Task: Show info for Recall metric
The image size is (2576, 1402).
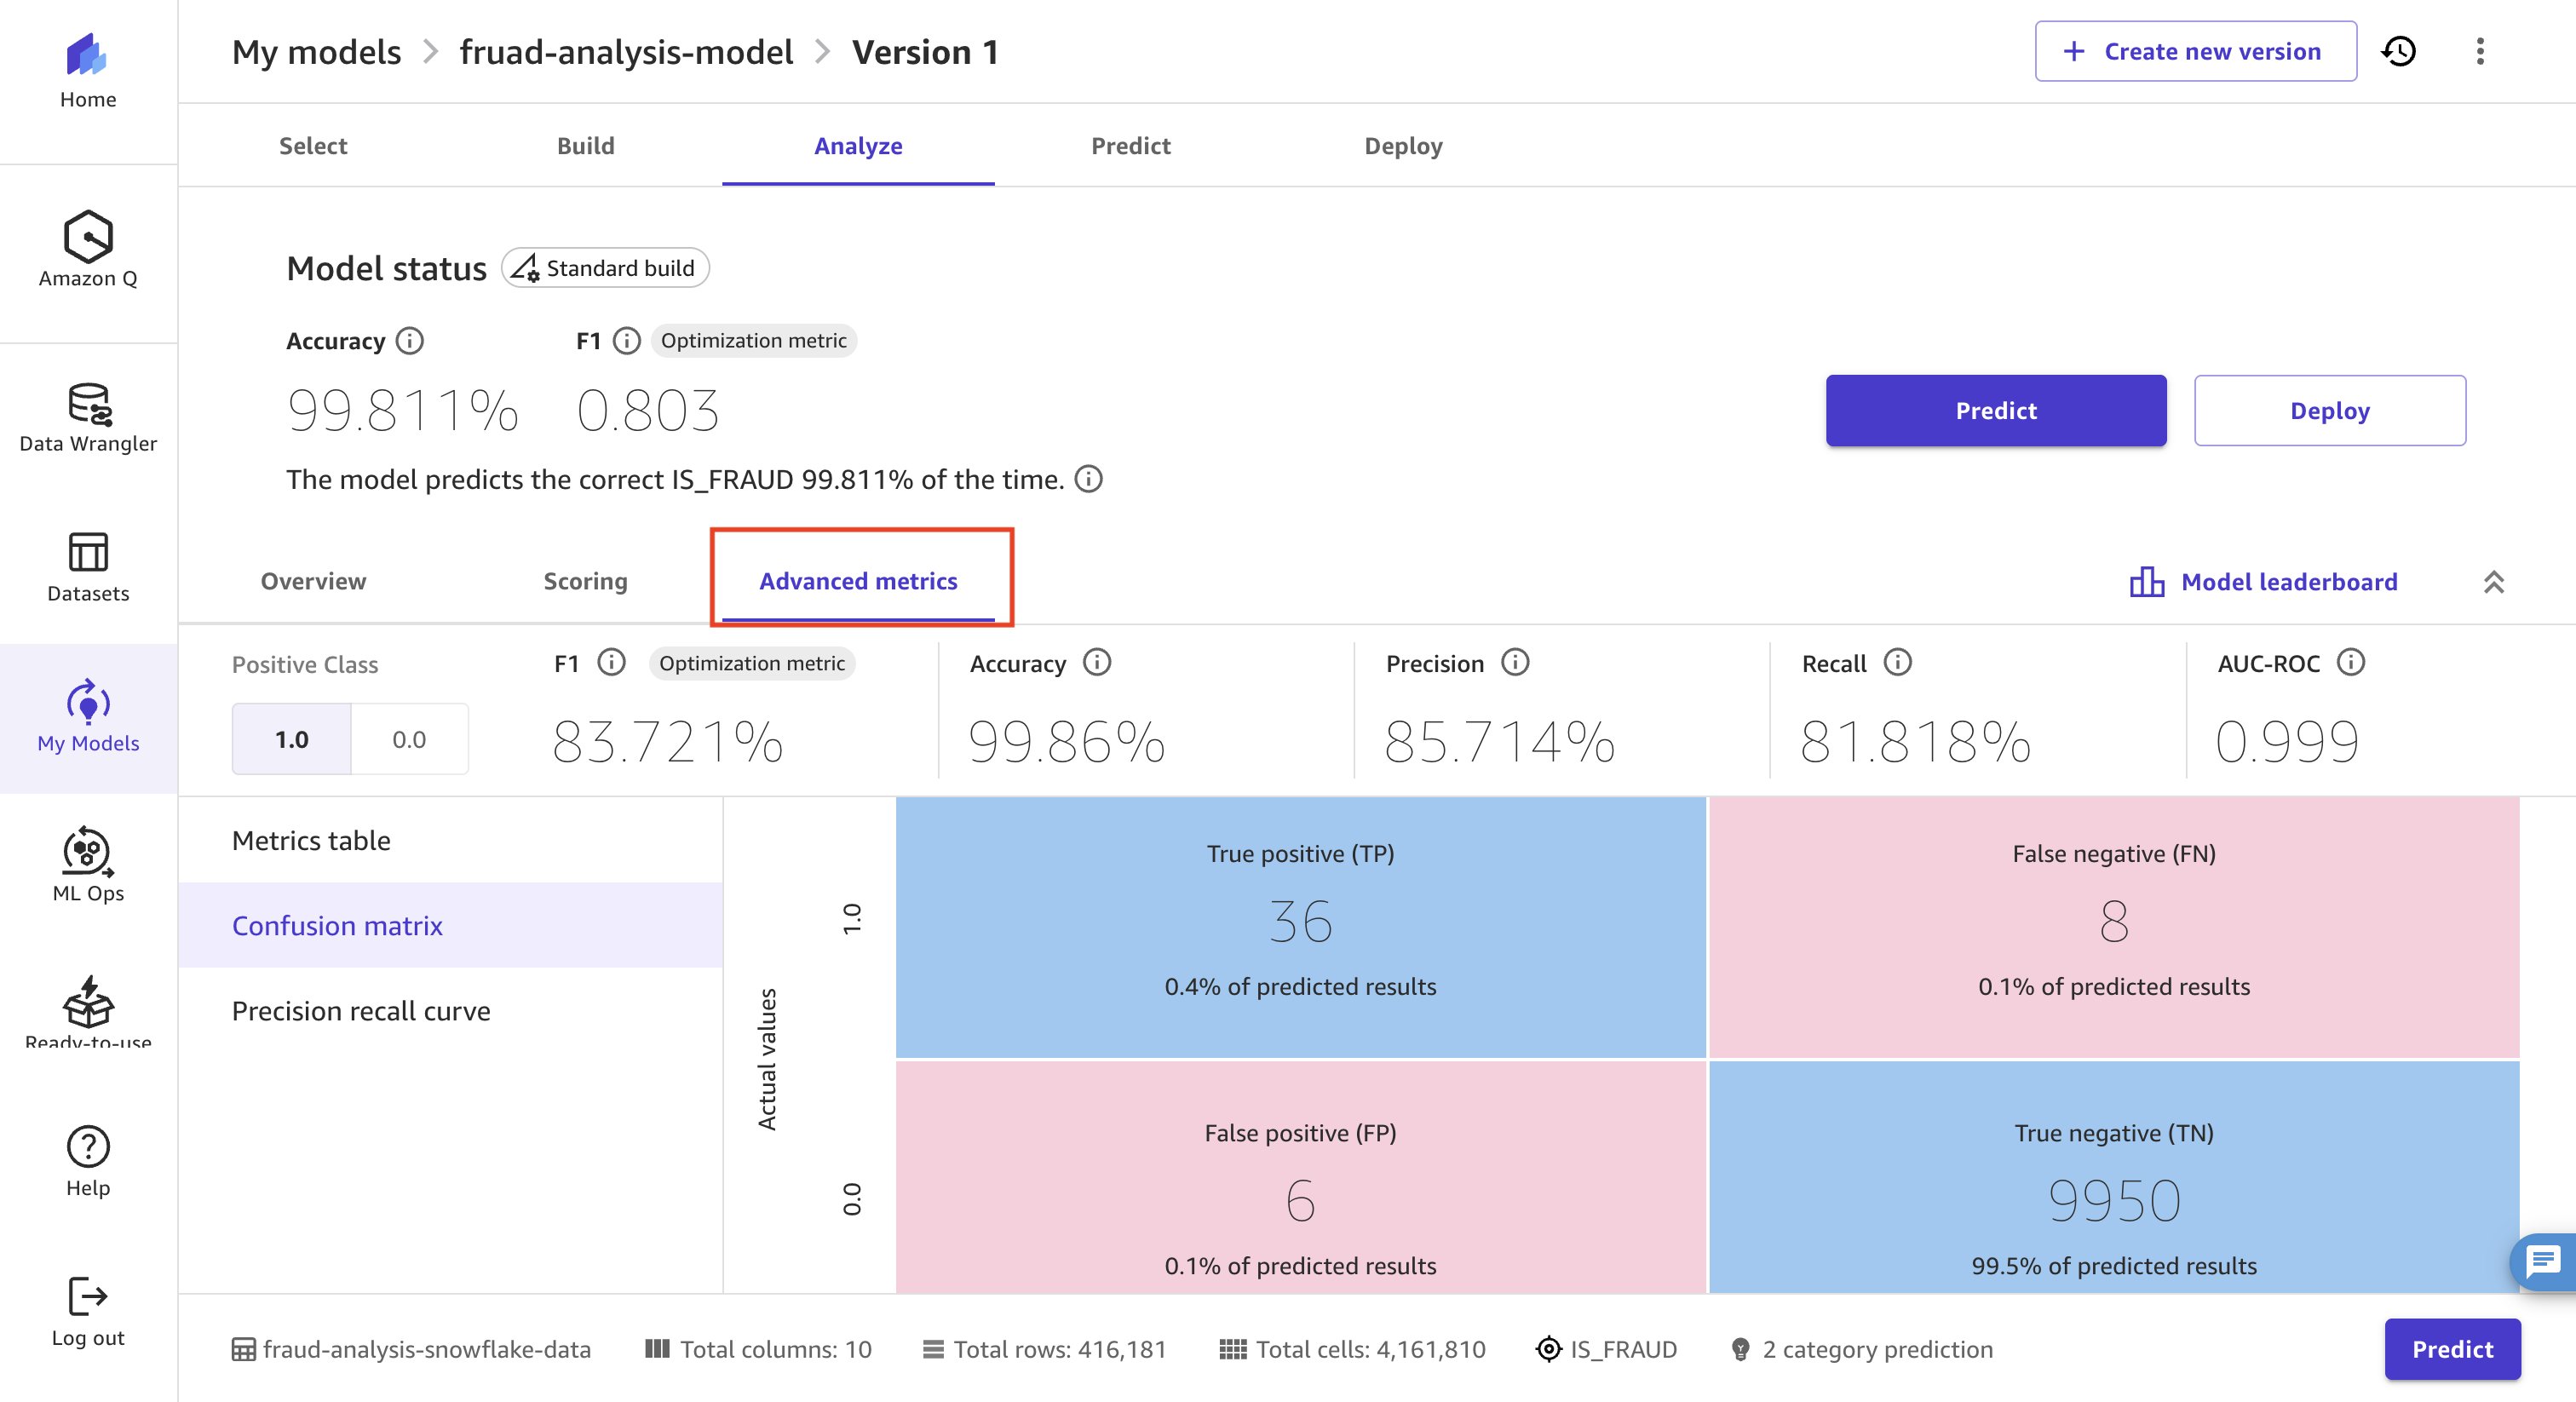Action: [x=1897, y=662]
